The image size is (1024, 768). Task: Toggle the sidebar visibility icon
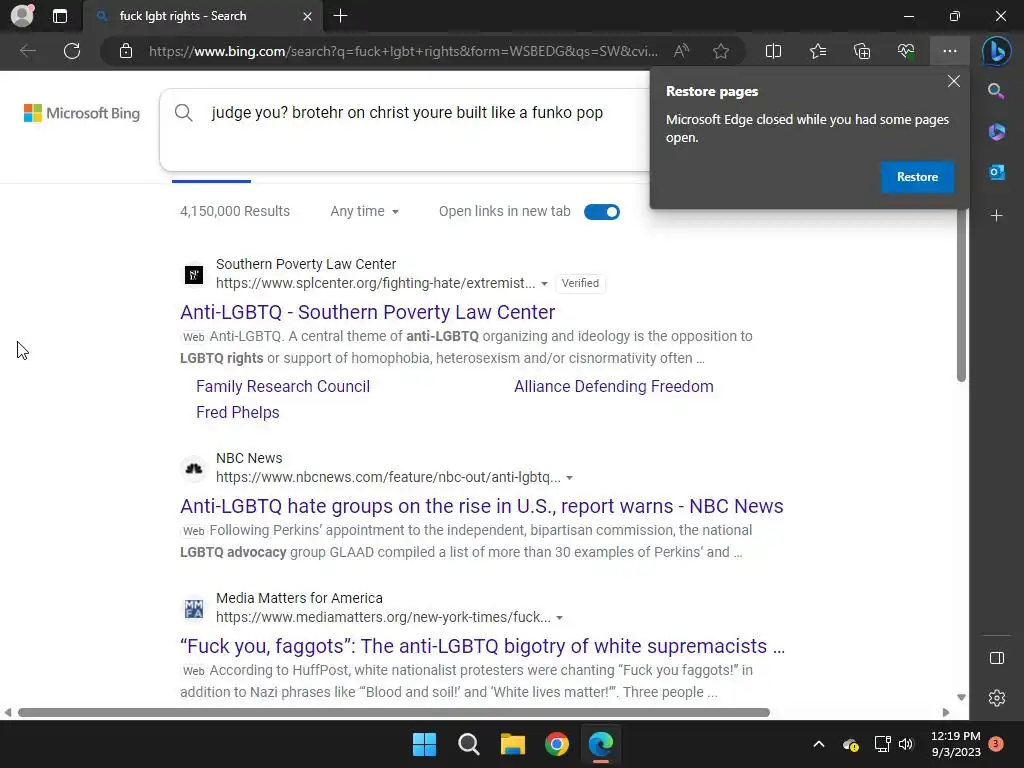click(997, 658)
